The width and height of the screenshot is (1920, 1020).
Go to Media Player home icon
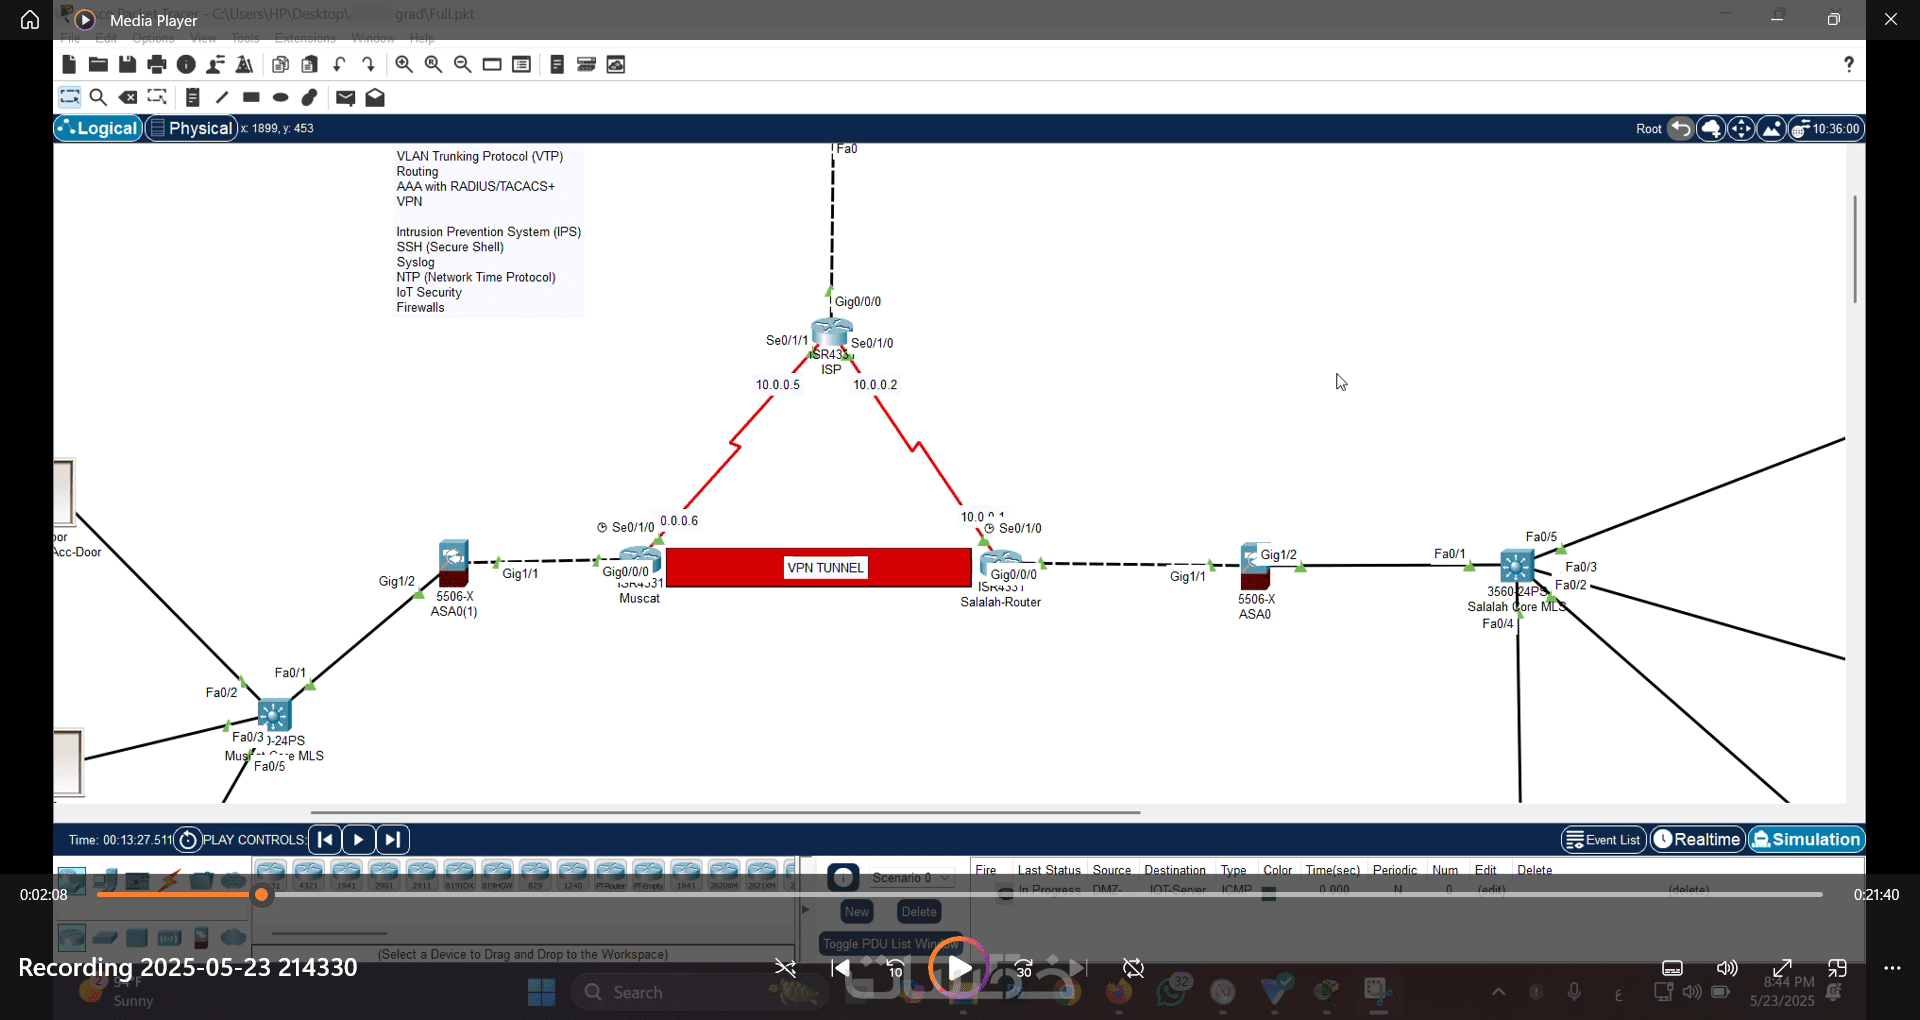(x=30, y=20)
